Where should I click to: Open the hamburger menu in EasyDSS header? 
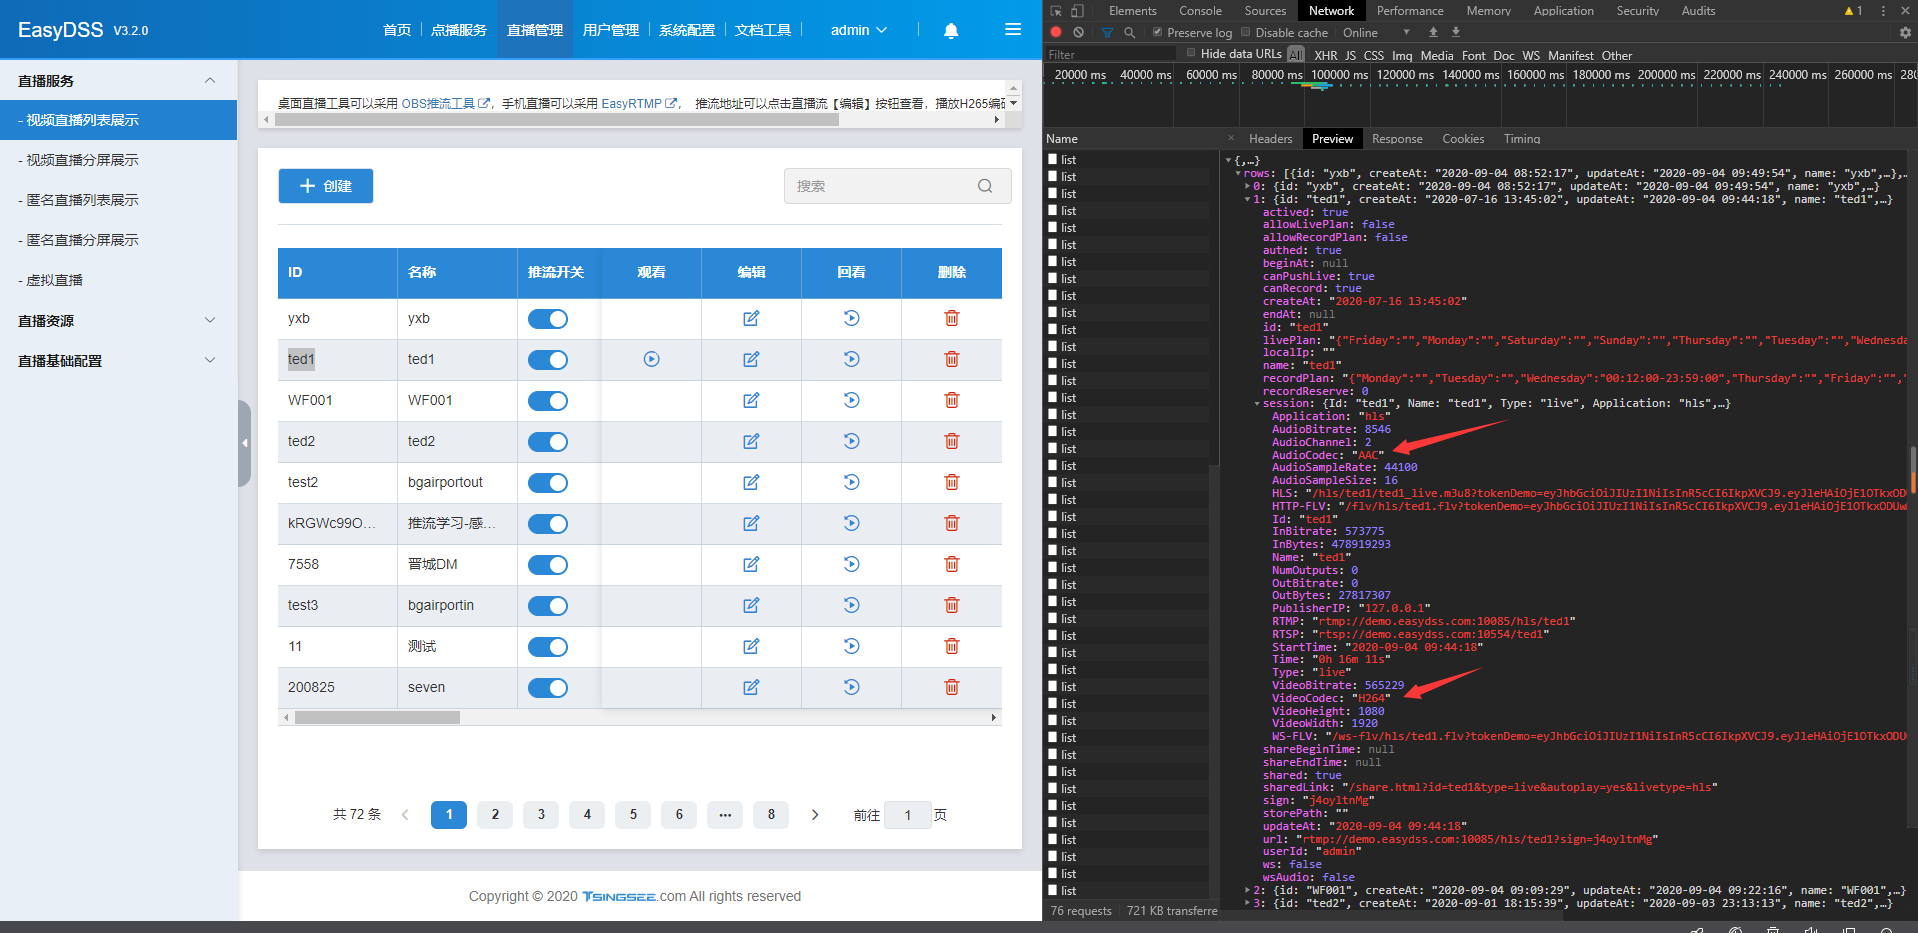tap(1013, 30)
